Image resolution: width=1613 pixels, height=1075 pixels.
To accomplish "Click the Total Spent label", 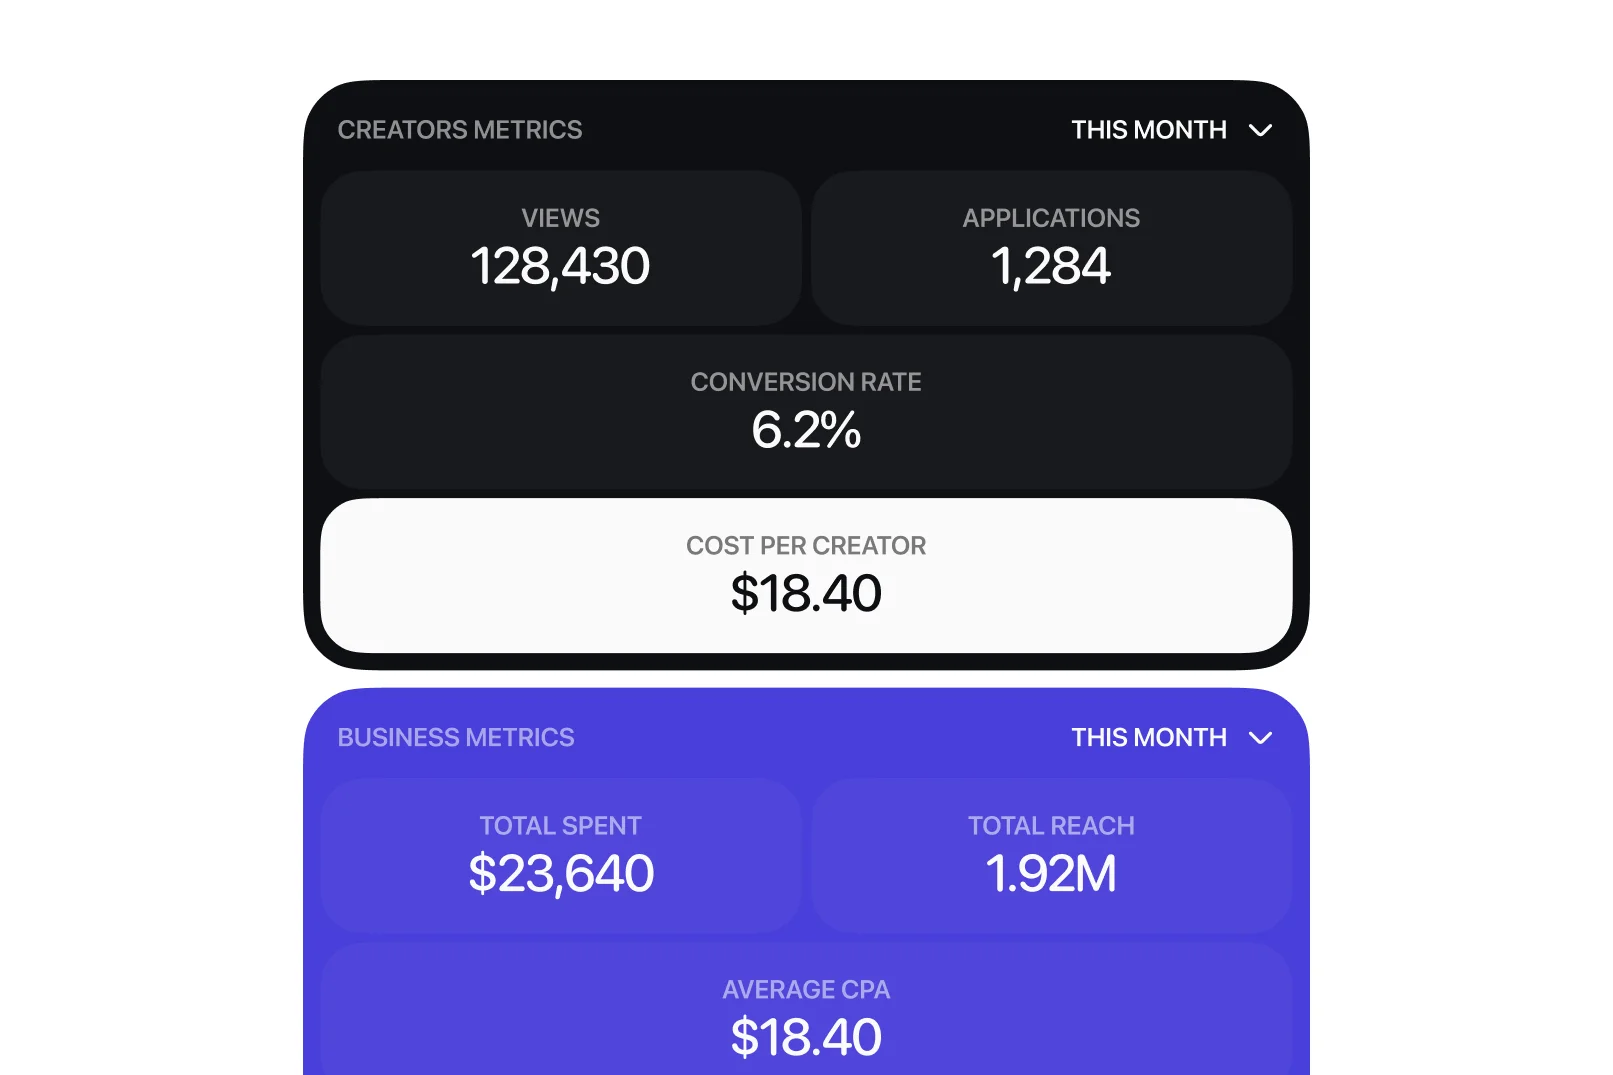I will pos(560,826).
